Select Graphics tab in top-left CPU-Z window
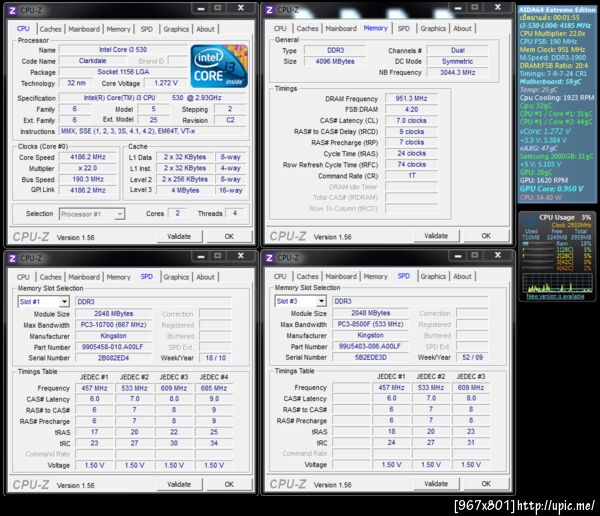The height and width of the screenshot is (516, 600). click(176, 29)
